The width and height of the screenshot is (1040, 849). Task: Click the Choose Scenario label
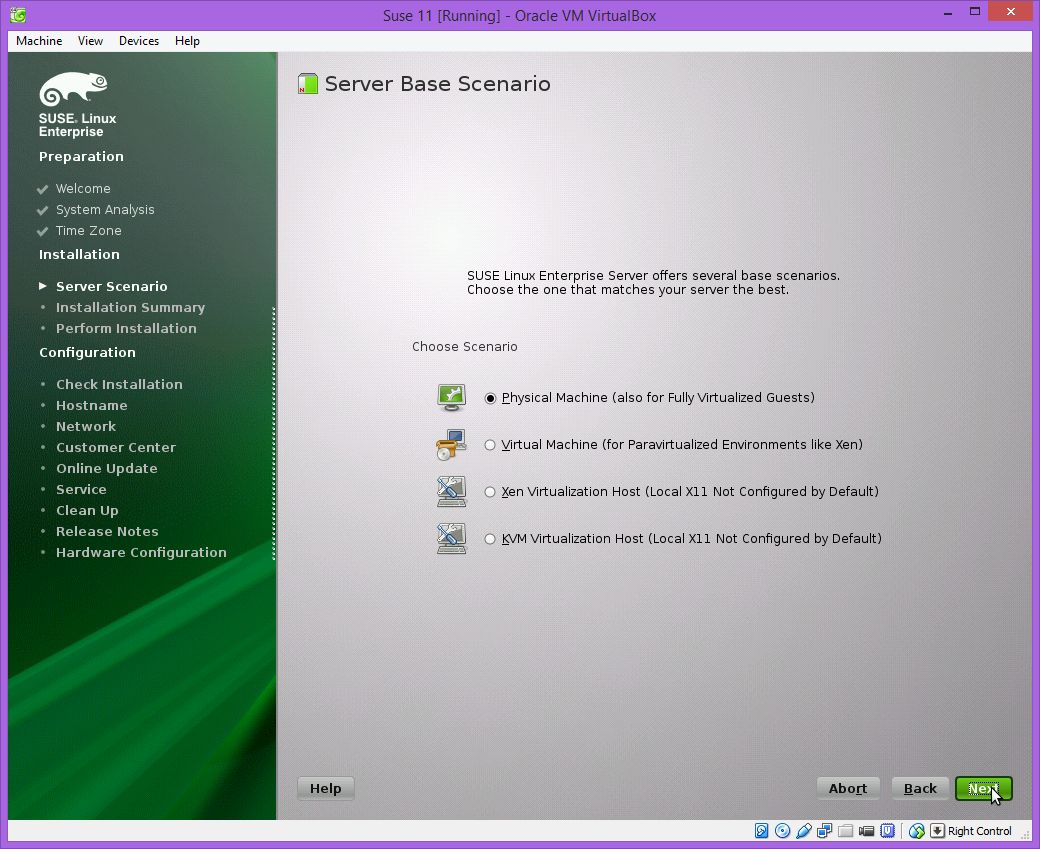pyautogui.click(x=464, y=346)
